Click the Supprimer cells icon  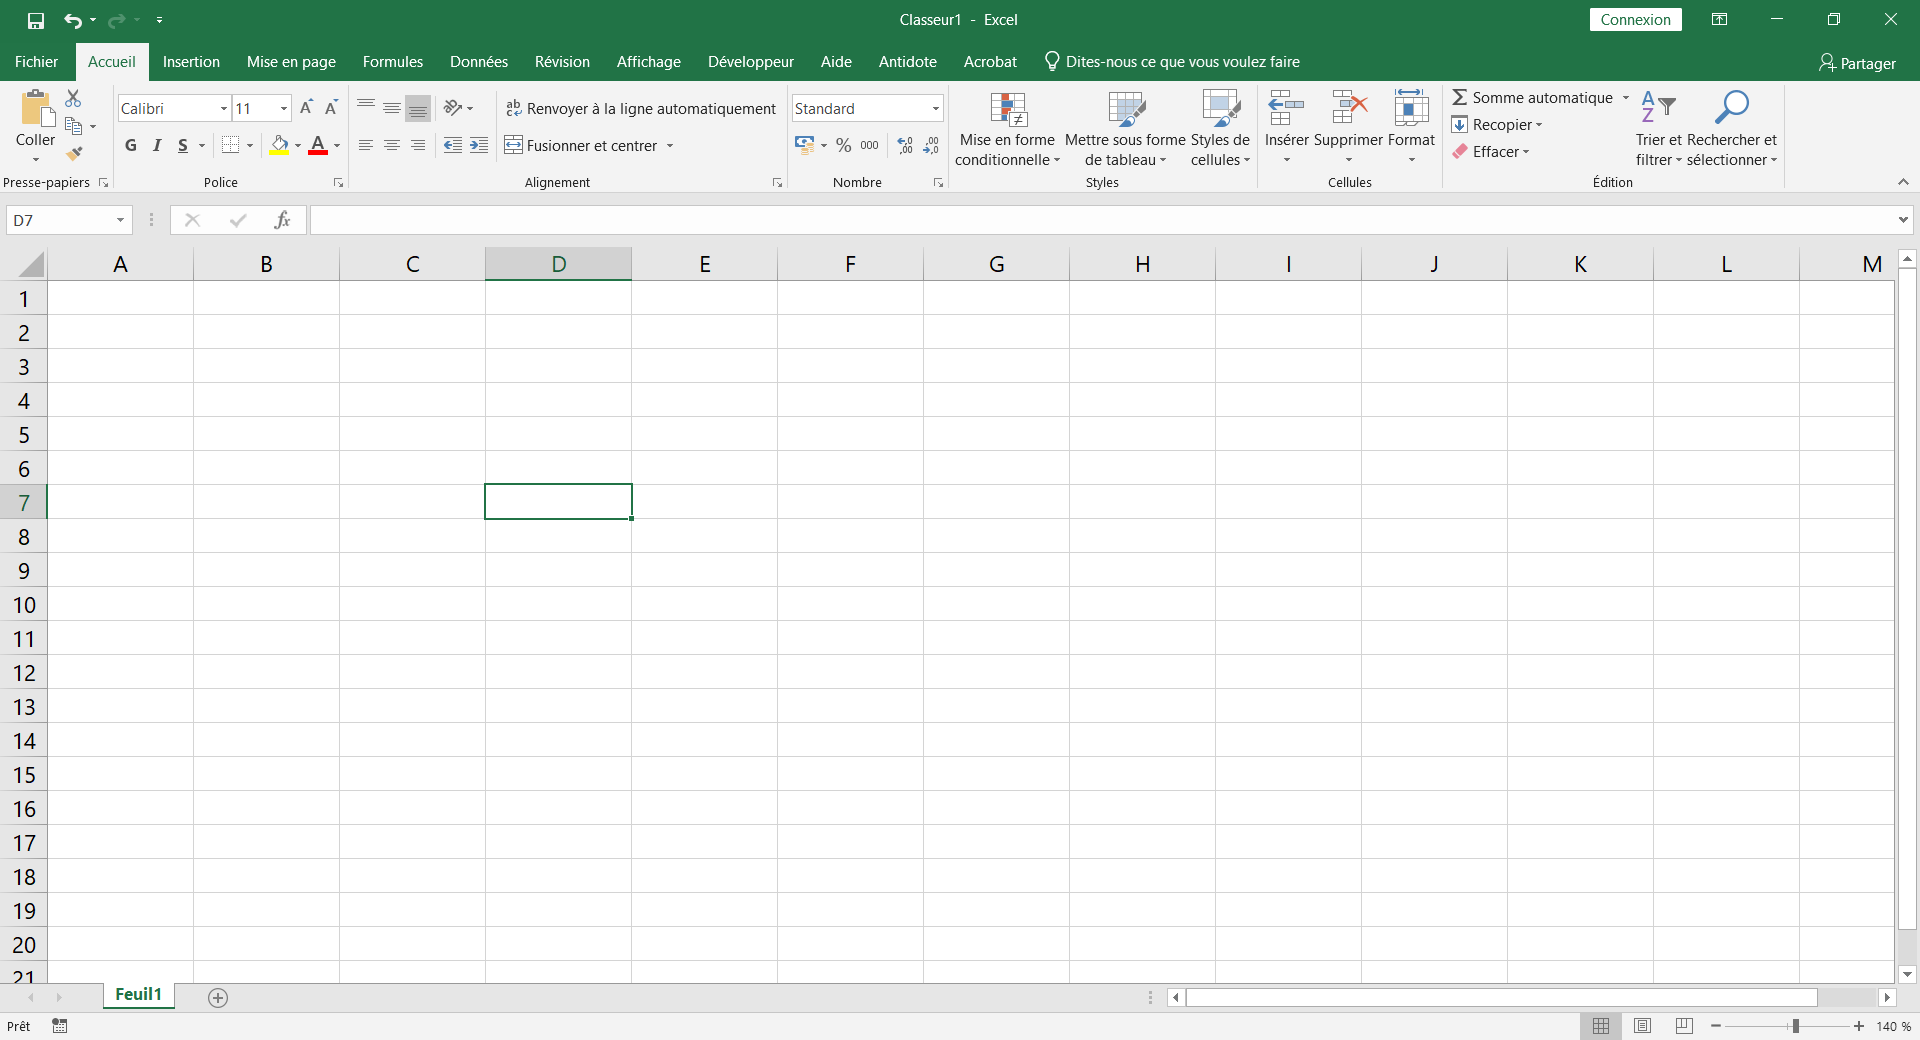pyautogui.click(x=1347, y=107)
